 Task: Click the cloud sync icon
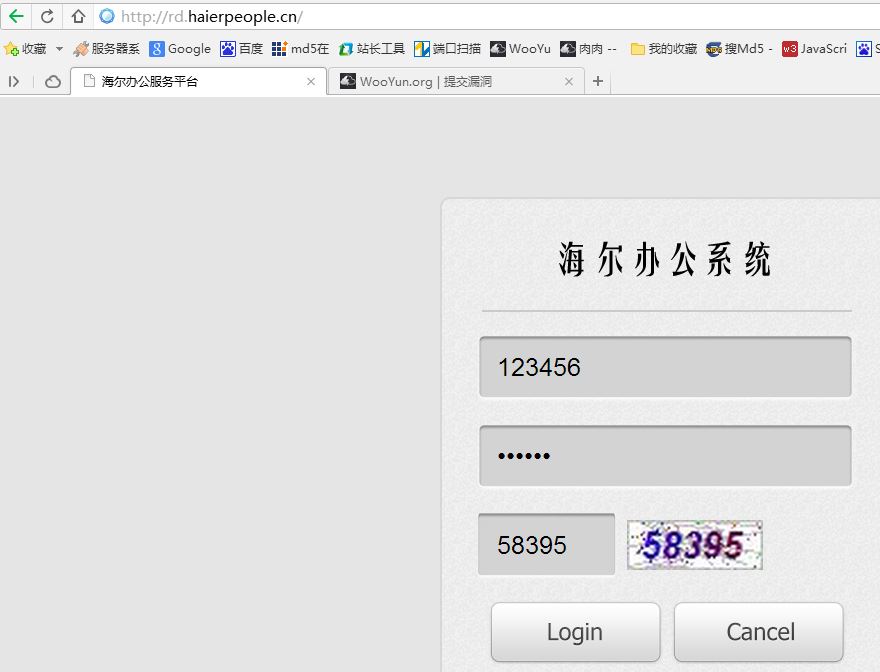53,82
